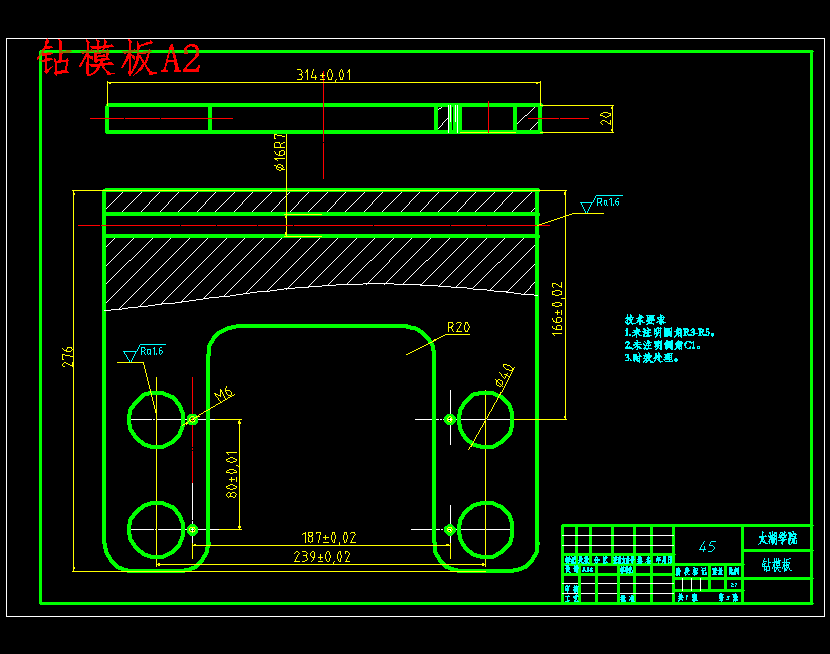Click the 276 height dimension text
The image size is (830, 654).
pyautogui.click(x=68, y=357)
